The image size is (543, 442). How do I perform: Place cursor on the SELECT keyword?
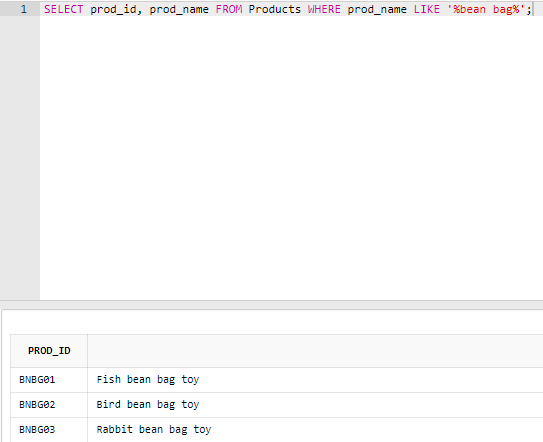coord(64,9)
